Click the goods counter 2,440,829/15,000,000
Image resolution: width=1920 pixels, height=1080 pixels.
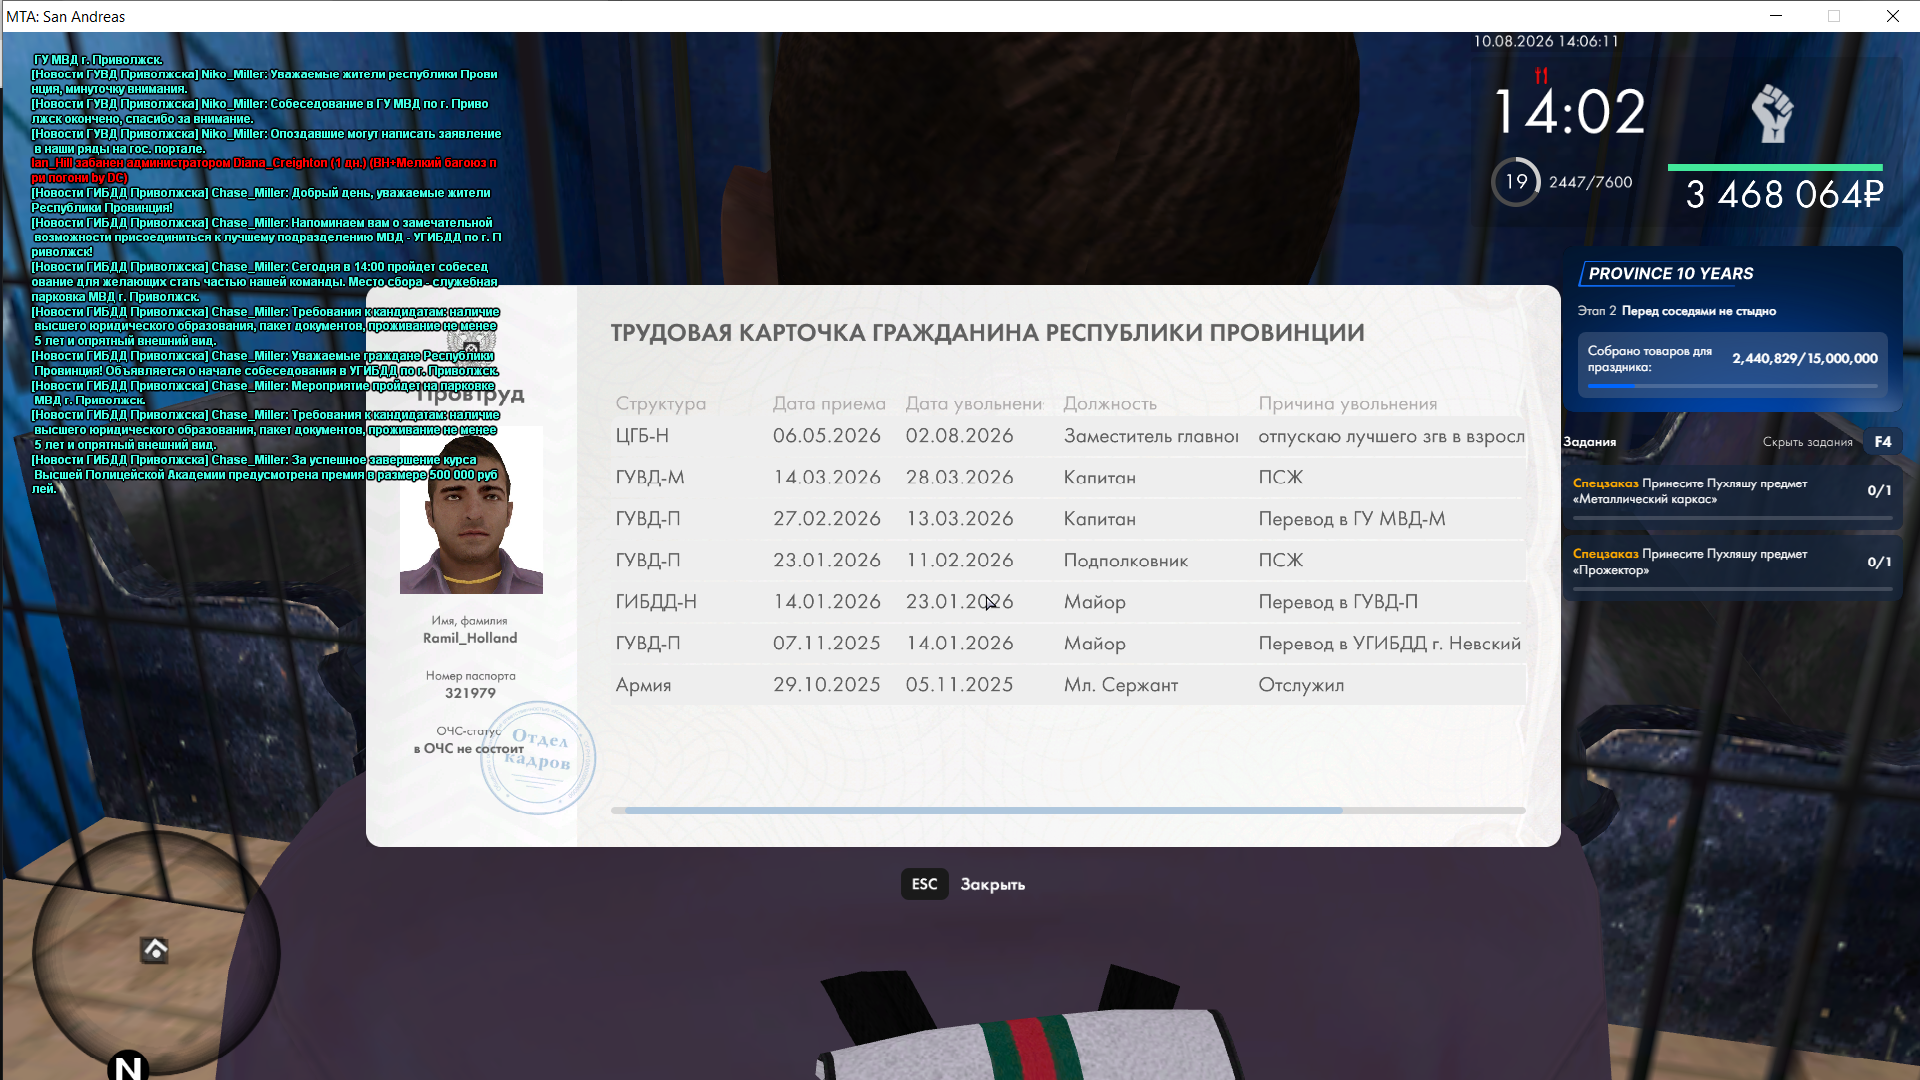point(1805,358)
